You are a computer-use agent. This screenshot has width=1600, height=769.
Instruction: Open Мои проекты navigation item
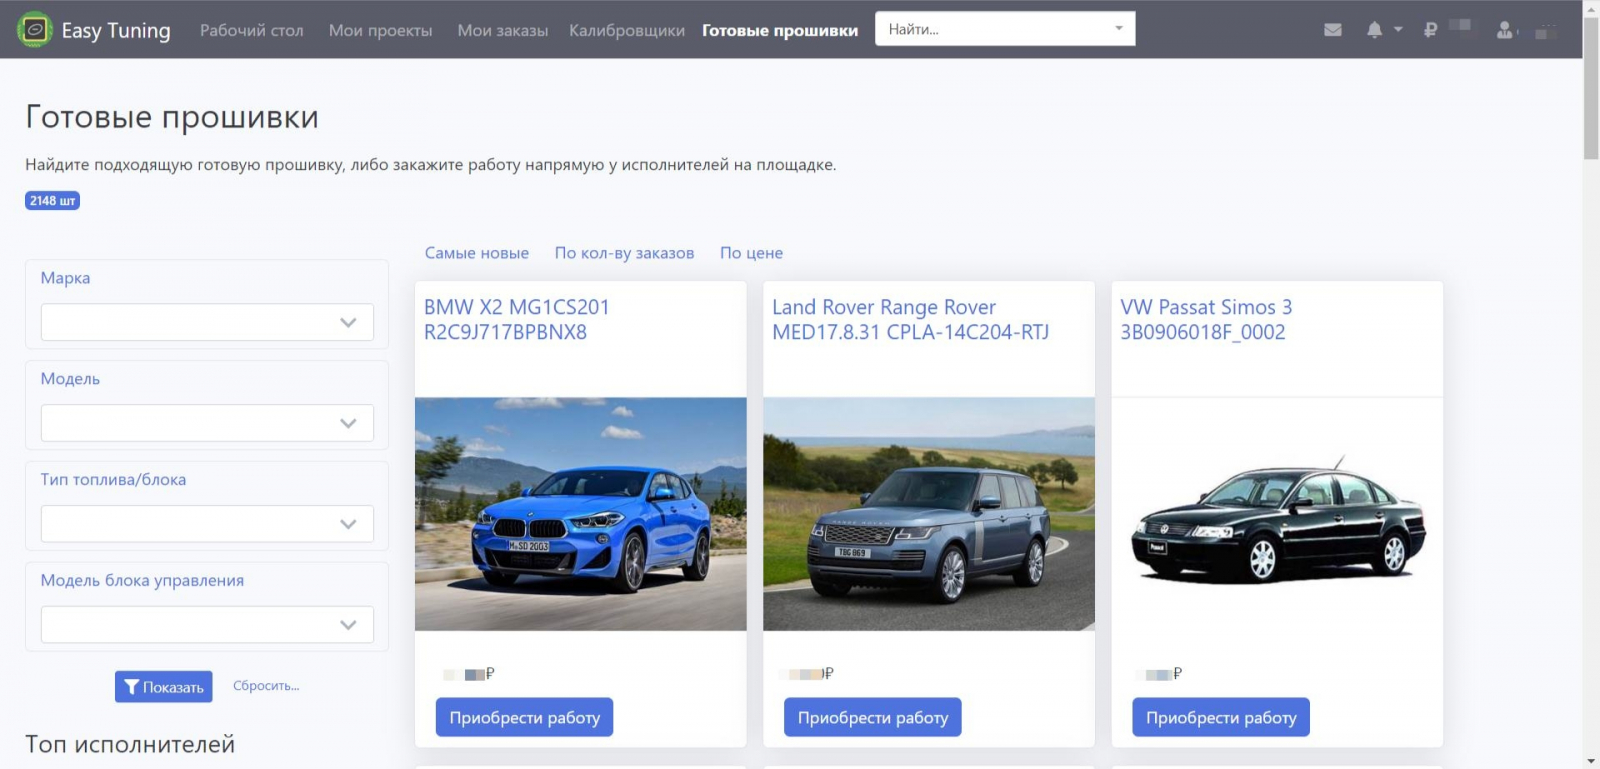point(381,30)
